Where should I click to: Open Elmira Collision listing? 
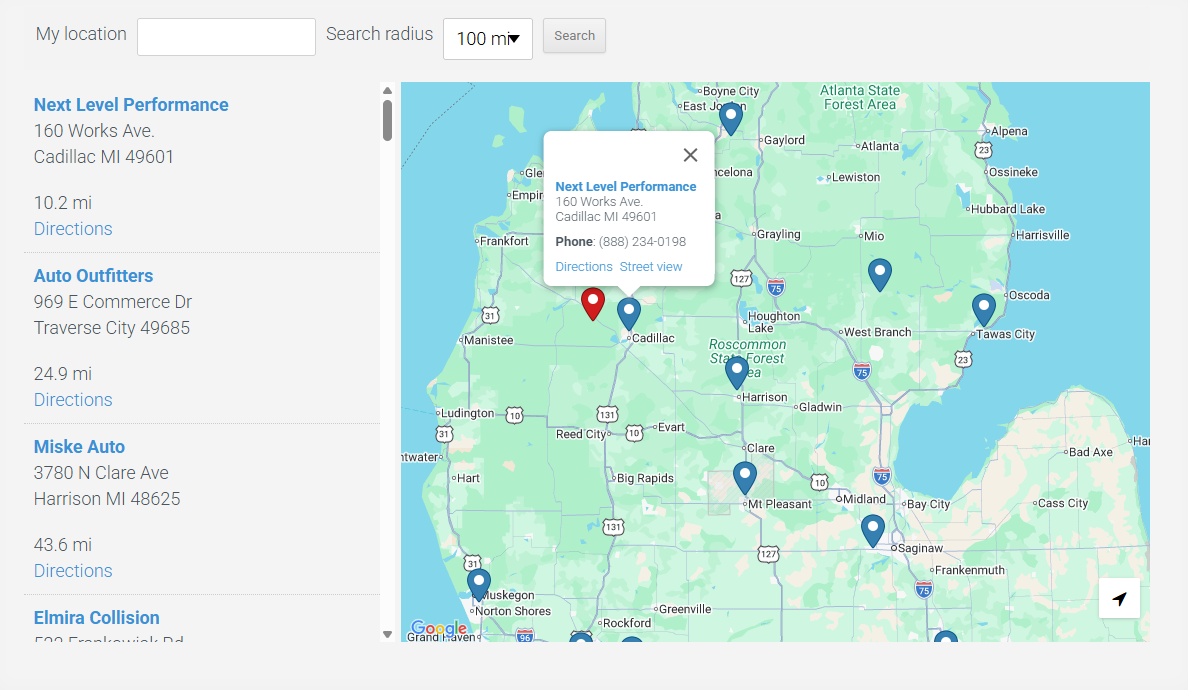(x=97, y=618)
